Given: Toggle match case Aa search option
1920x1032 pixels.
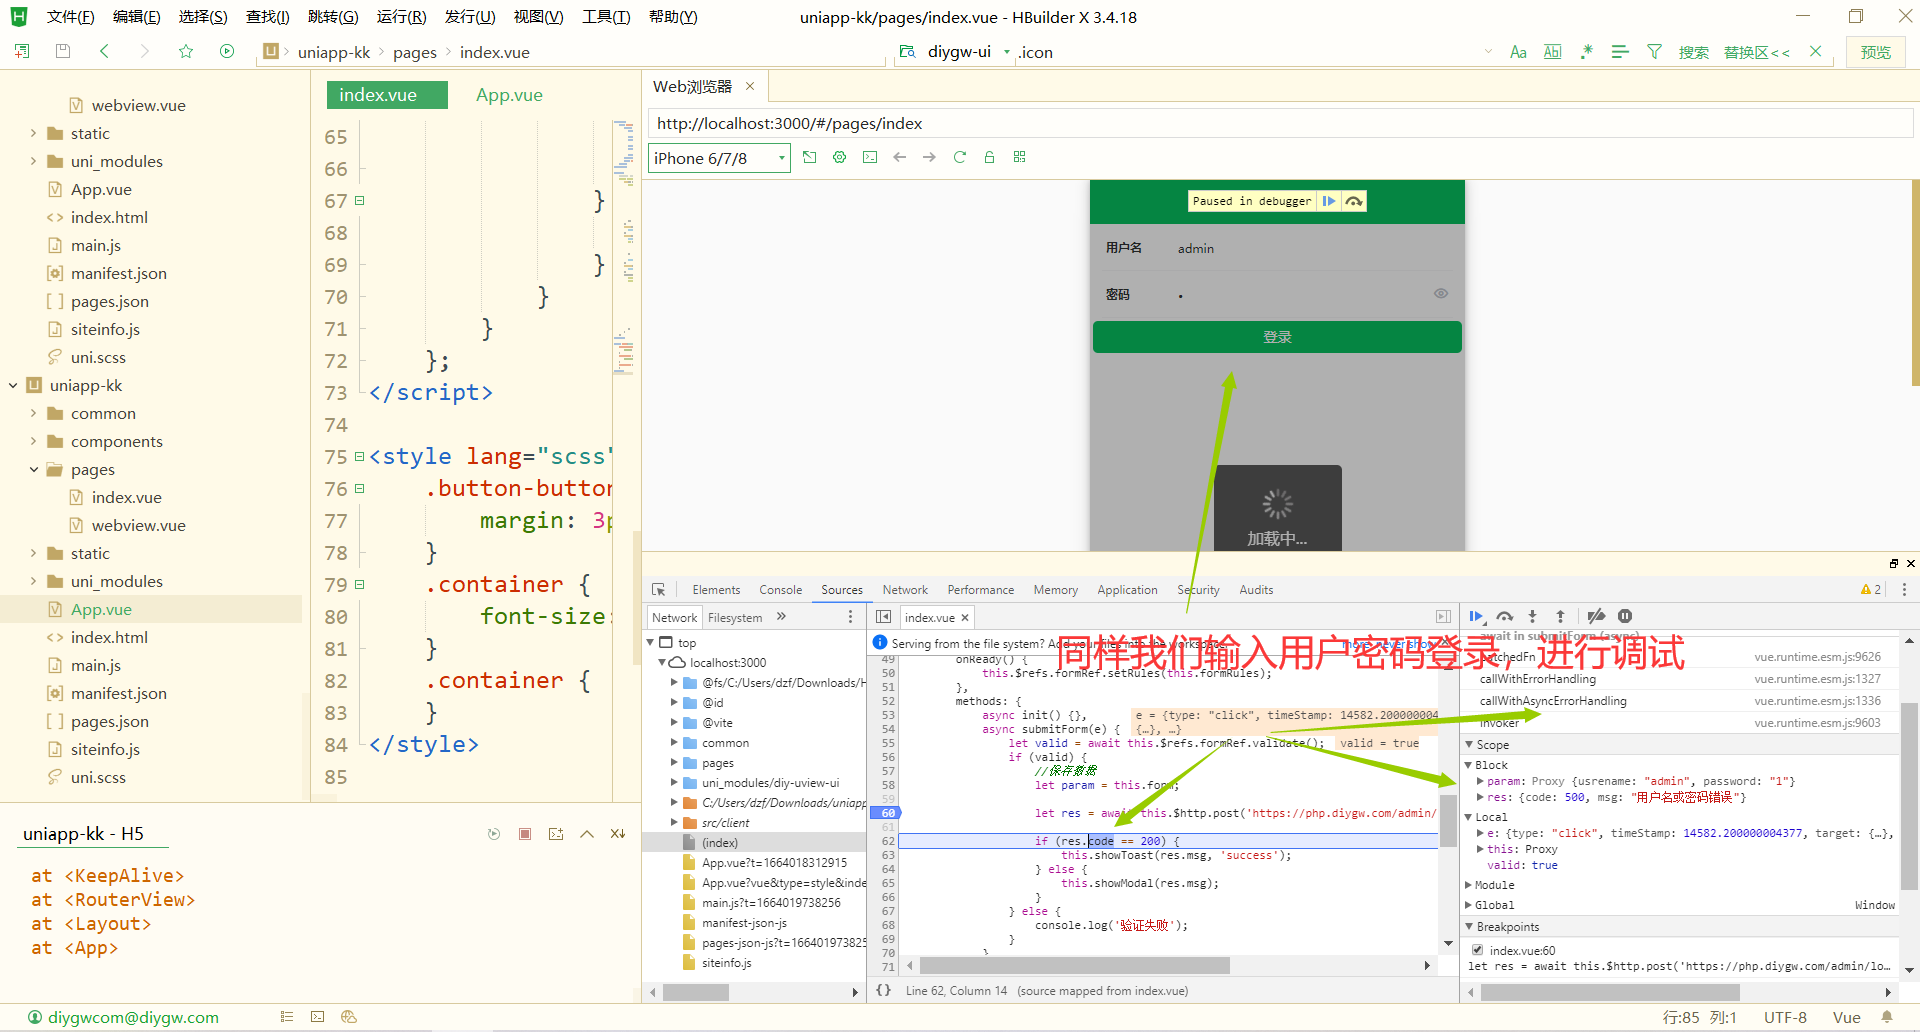Looking at the screenshot, I should 1518,52.
